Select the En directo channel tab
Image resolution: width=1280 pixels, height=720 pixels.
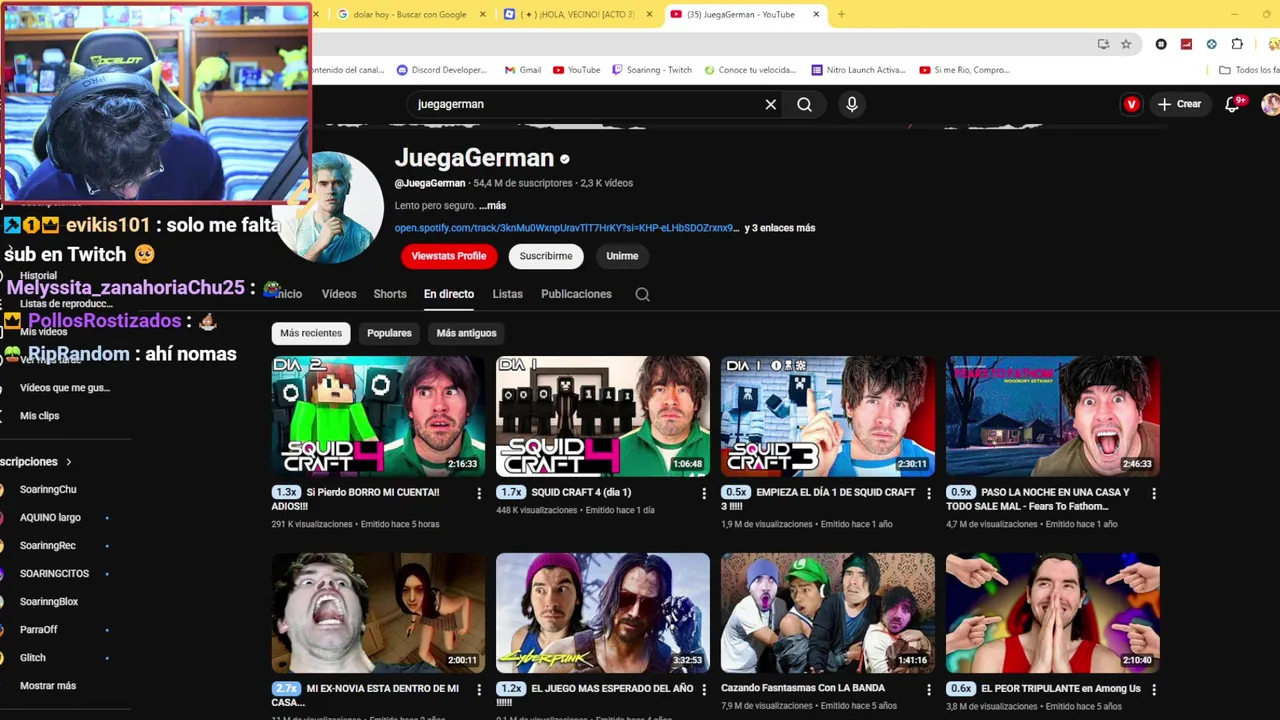point(449,294)
